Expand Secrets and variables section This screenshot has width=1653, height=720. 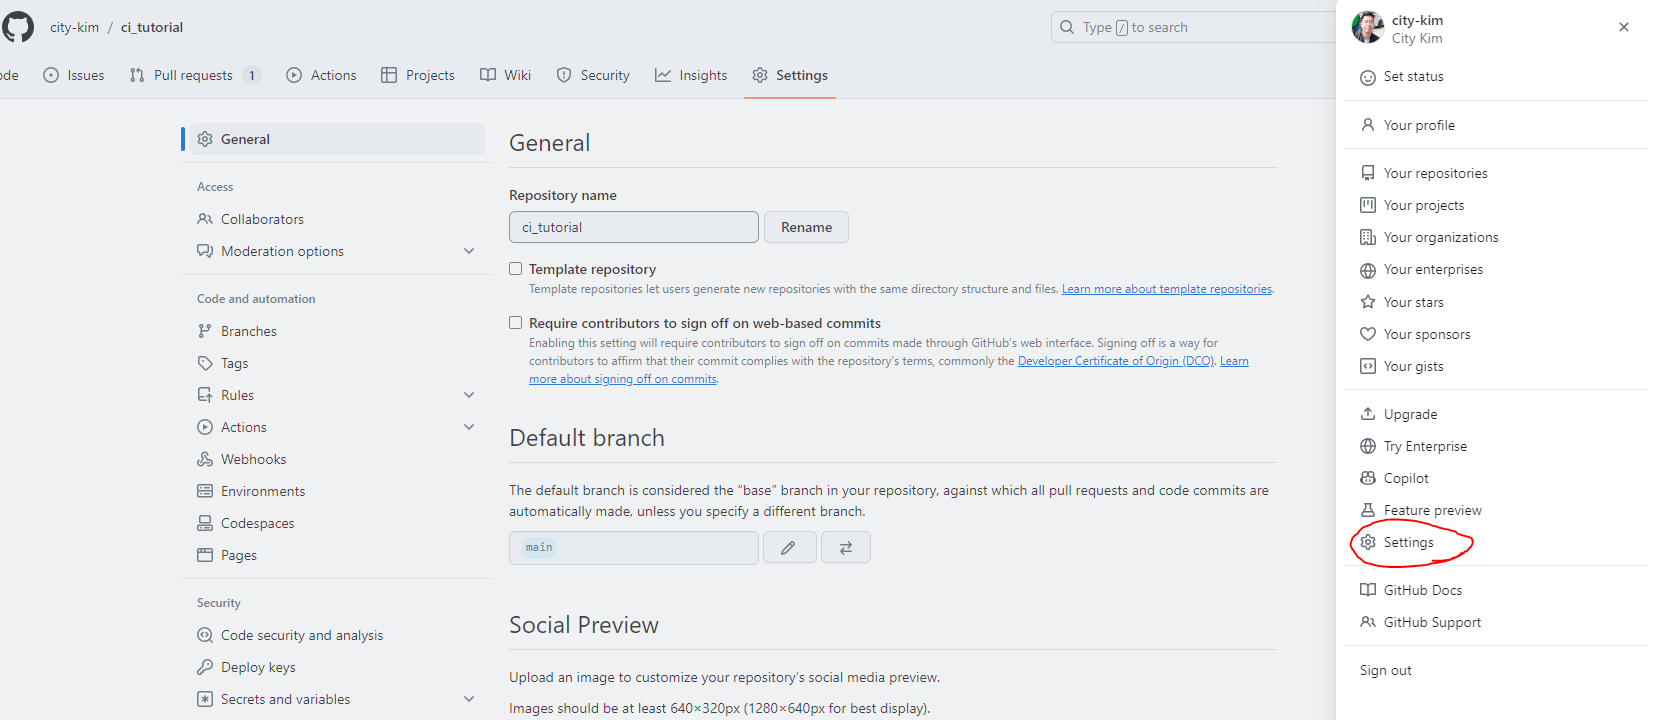point(469,699)
